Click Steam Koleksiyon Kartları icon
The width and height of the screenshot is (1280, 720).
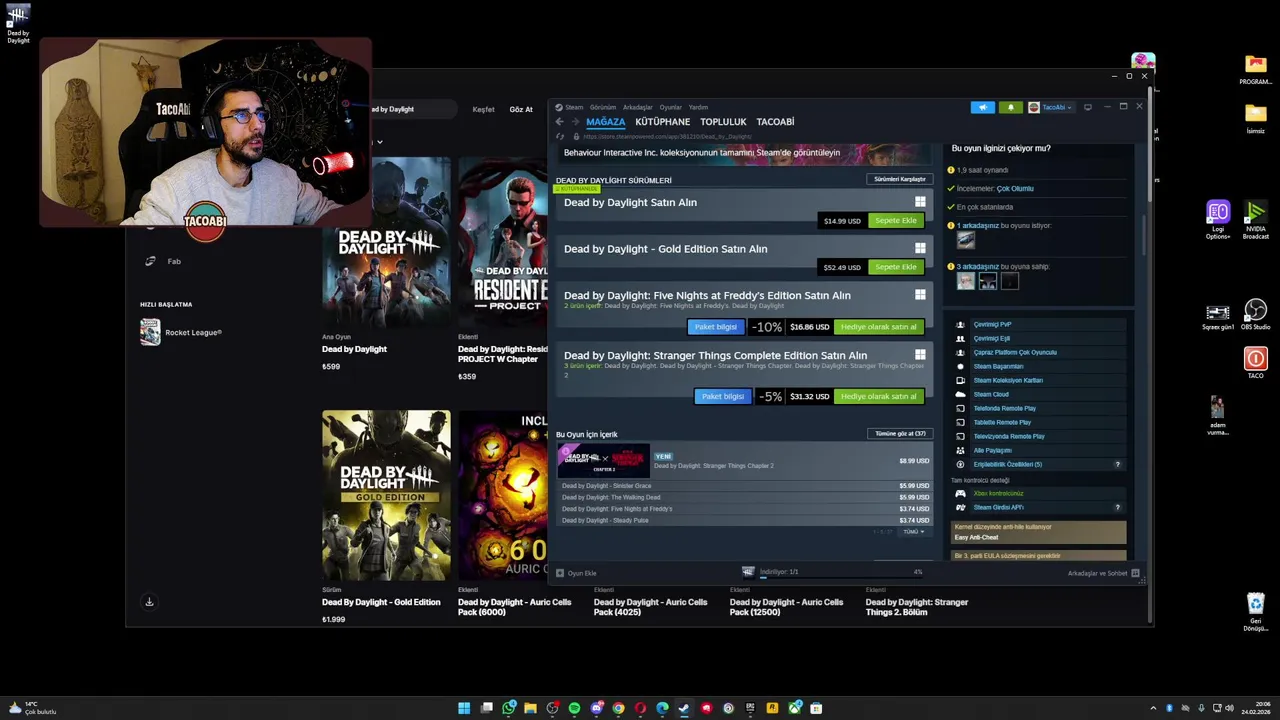pyautogui.click(x=961, y=380)
